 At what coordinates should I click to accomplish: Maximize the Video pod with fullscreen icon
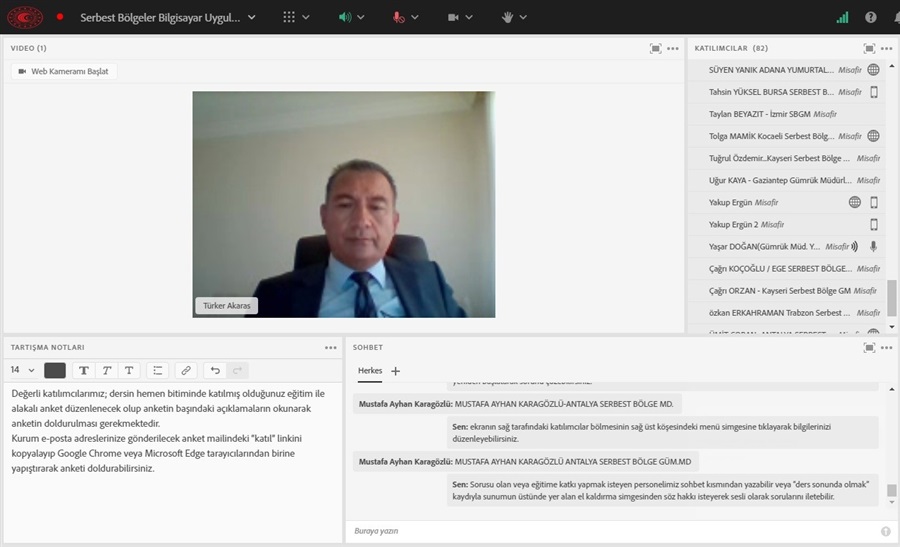(x=655, y=48)
